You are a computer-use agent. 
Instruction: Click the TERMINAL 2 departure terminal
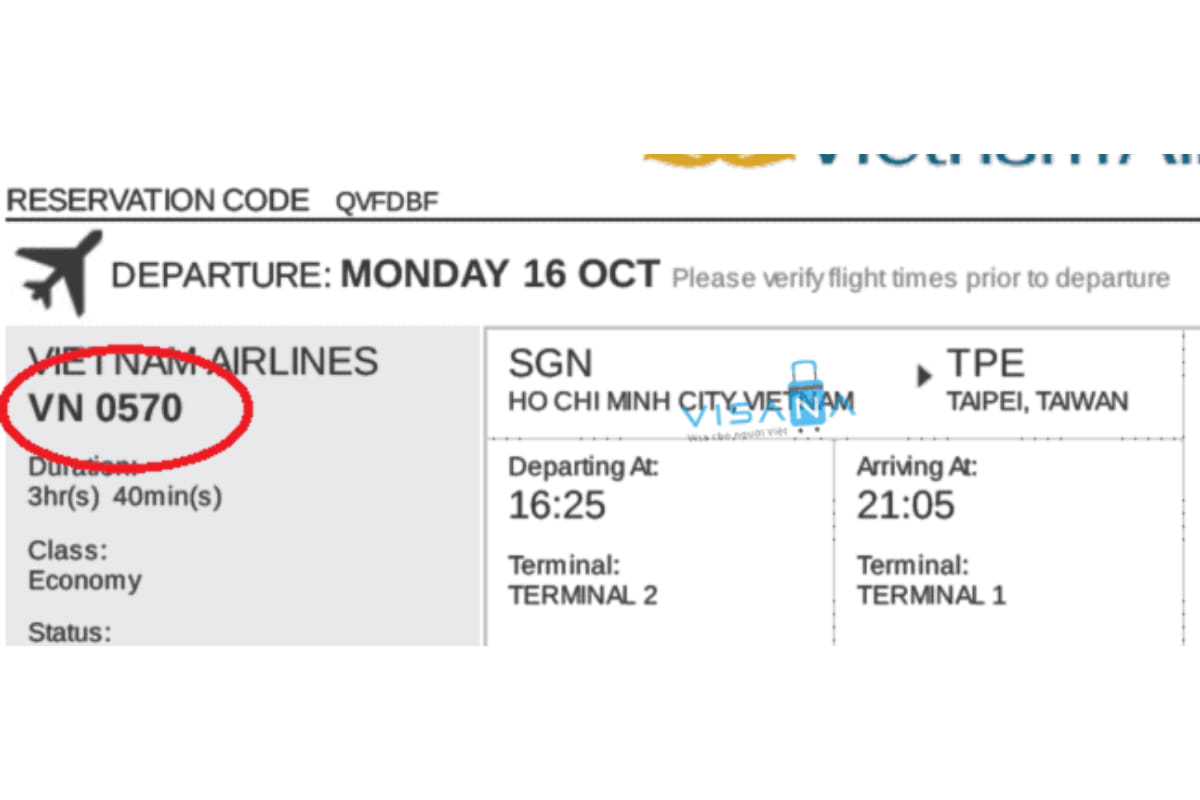coord(583,595)
